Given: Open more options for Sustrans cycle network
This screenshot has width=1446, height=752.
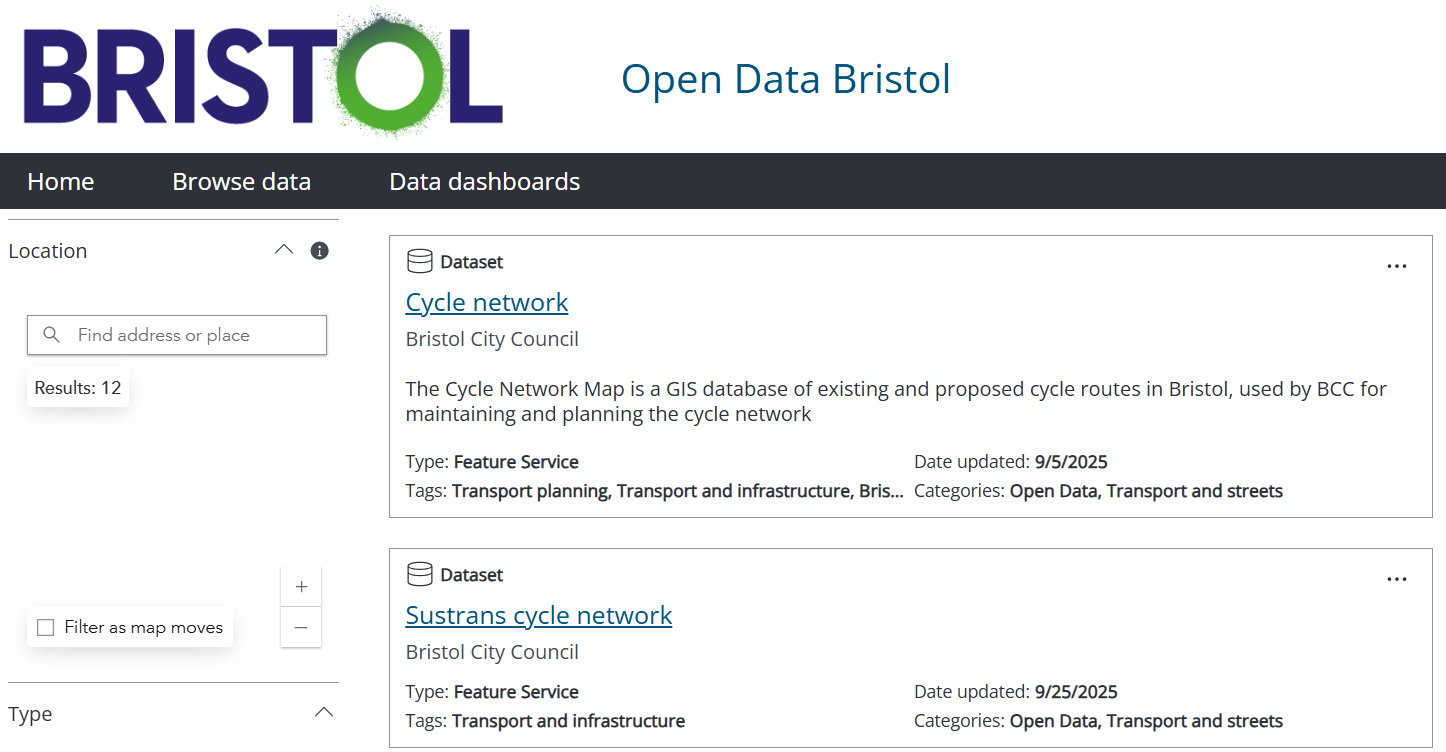Looking at the screenshot, I should 1397,579.
